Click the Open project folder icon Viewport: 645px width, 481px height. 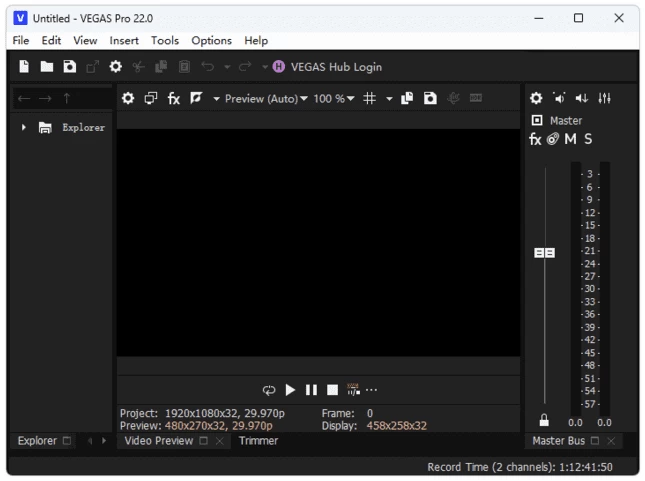coord(47,67)
